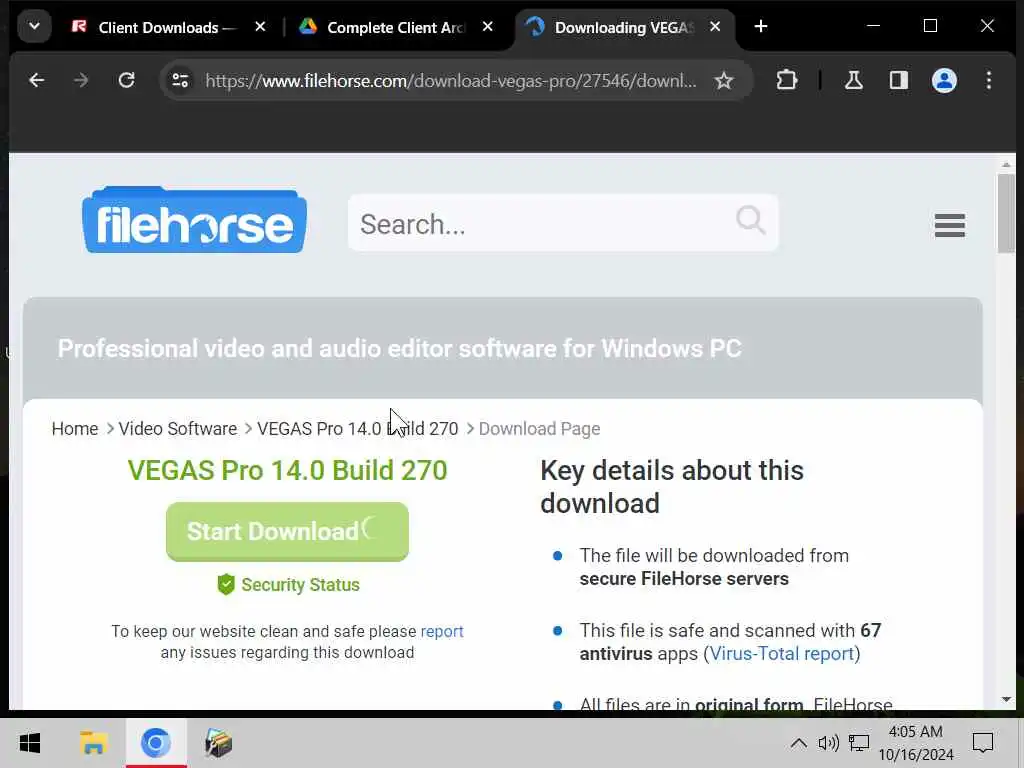Go forward to the next page
The width and height of the screenshot is (1024, 768).
(81, 80)
